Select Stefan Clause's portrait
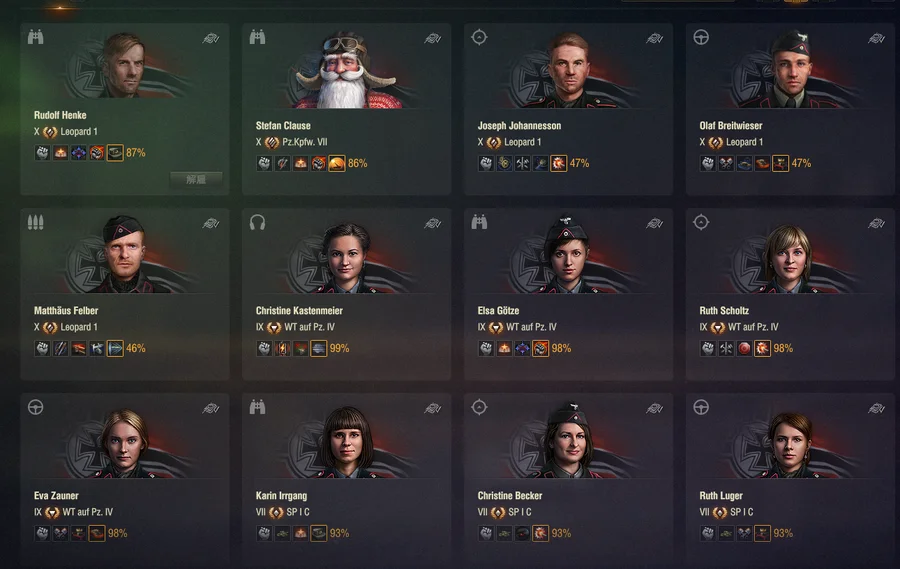This screenshot has width=900, height=569. point(346,70)
